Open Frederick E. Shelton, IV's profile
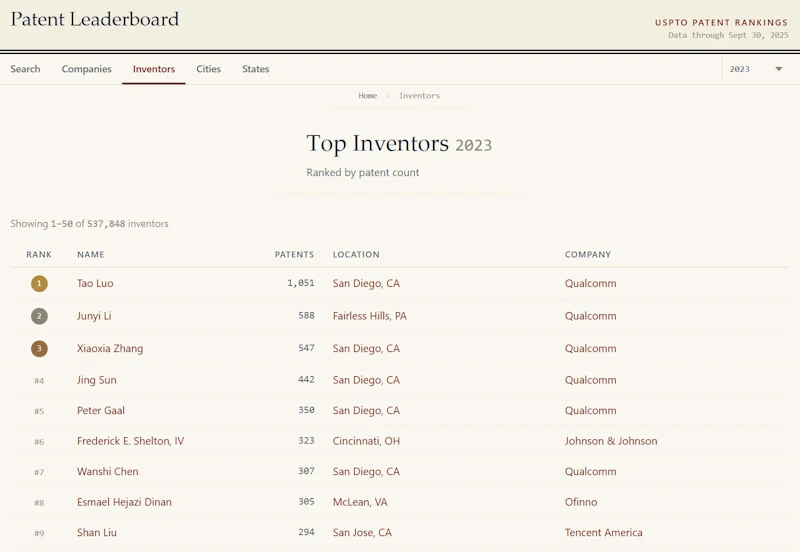 (130, 441)
